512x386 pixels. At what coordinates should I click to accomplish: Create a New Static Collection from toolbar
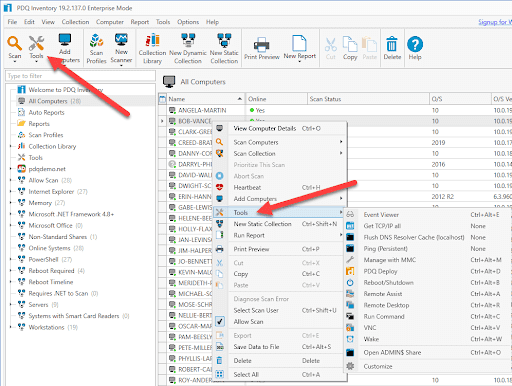[224, 40]
